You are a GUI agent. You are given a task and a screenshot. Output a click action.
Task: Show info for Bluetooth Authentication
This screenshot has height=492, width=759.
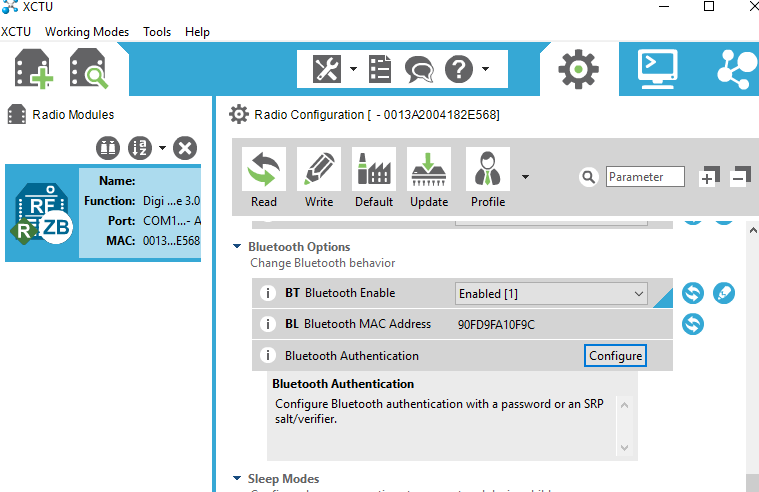click(268, 355)
